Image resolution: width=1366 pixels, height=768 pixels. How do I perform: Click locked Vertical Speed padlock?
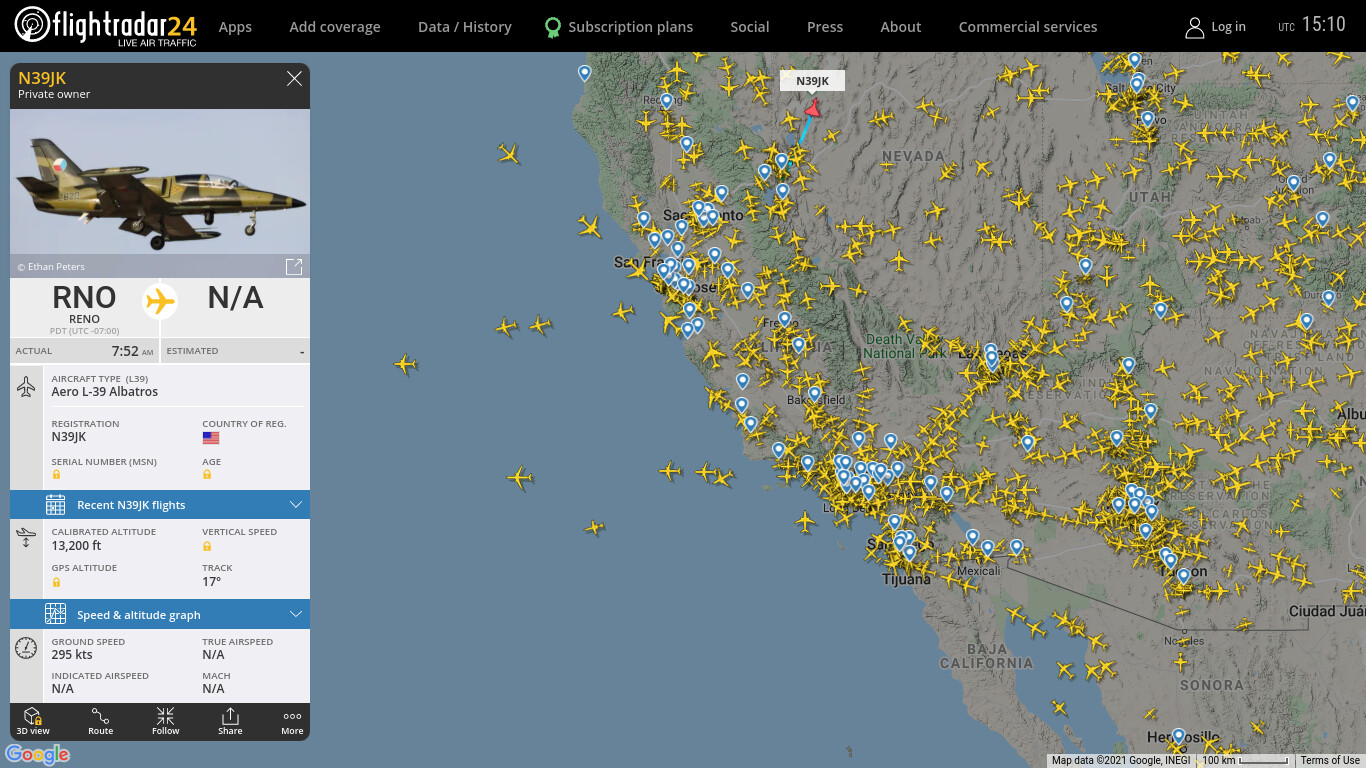[207, 546]
